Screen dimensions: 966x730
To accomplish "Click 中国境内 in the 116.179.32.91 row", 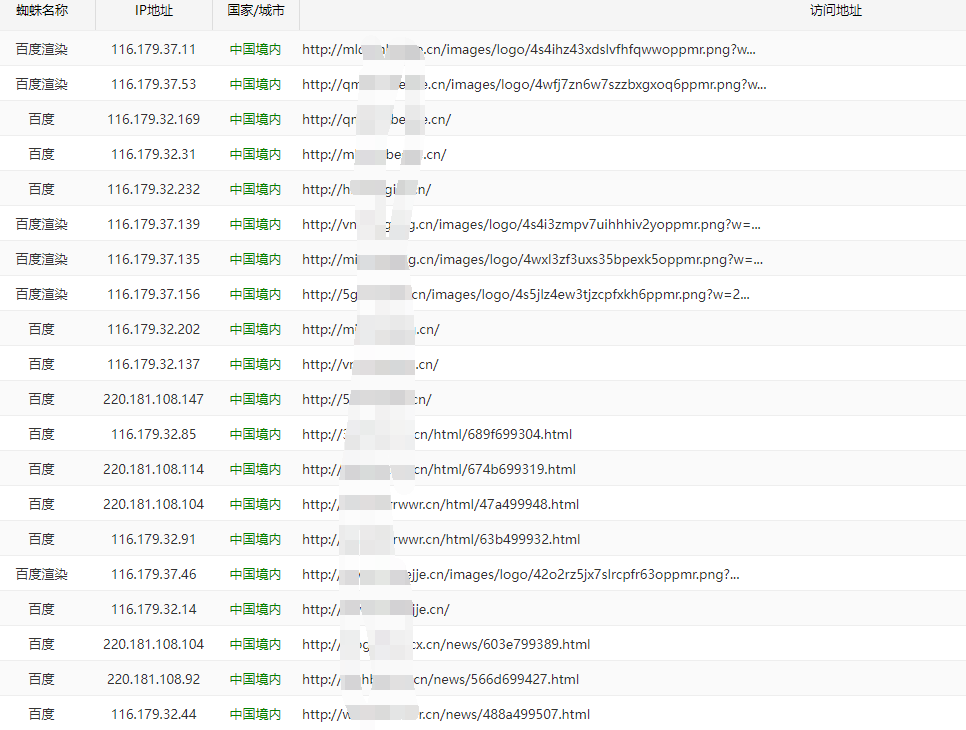I will coord(255,540).
